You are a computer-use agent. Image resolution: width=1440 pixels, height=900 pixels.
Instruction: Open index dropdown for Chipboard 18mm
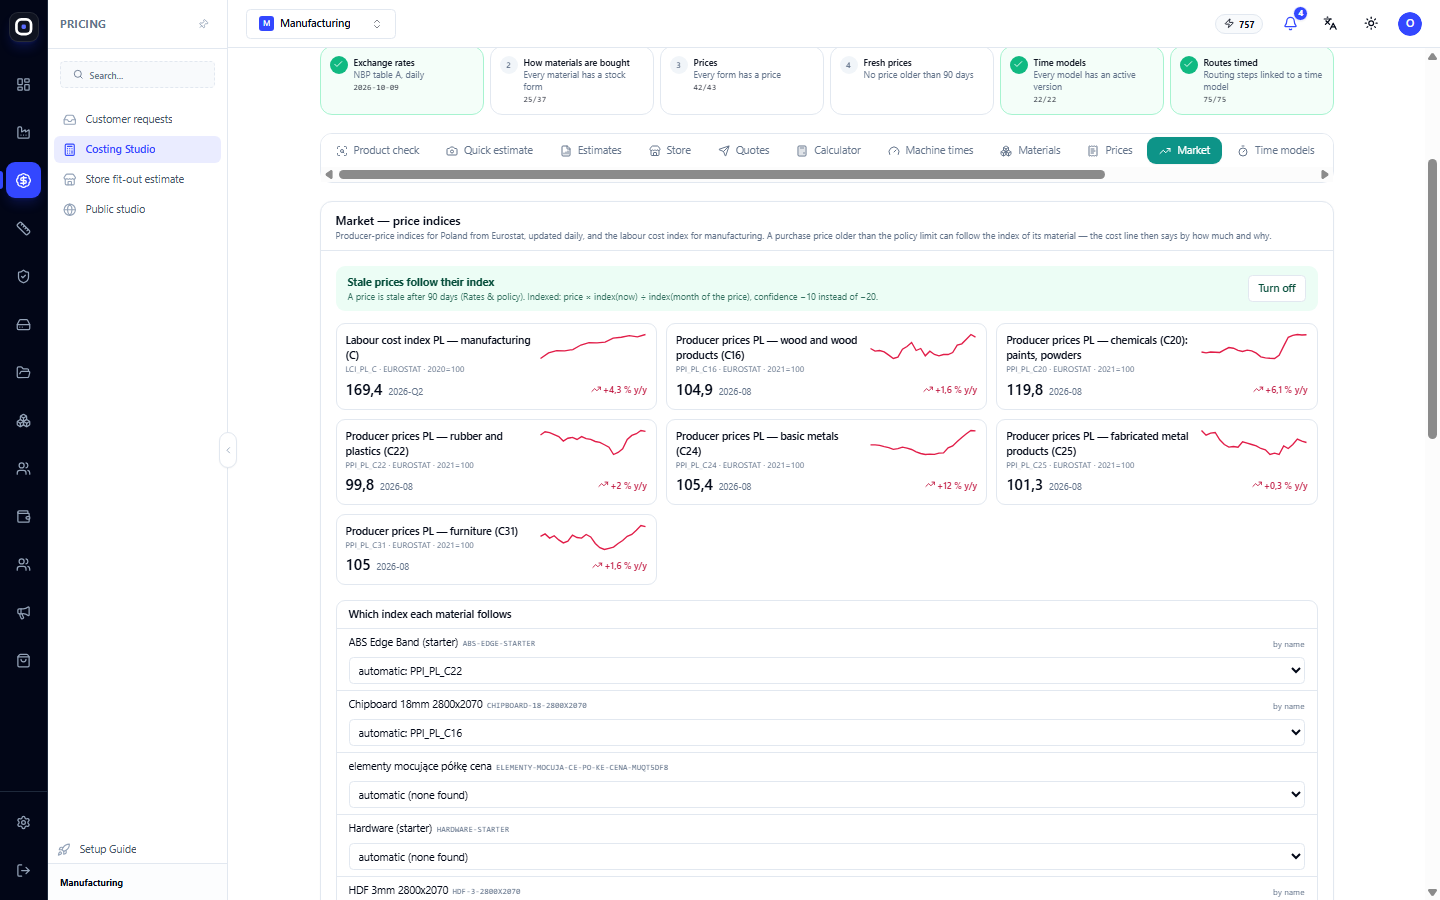tap(826, 733)
